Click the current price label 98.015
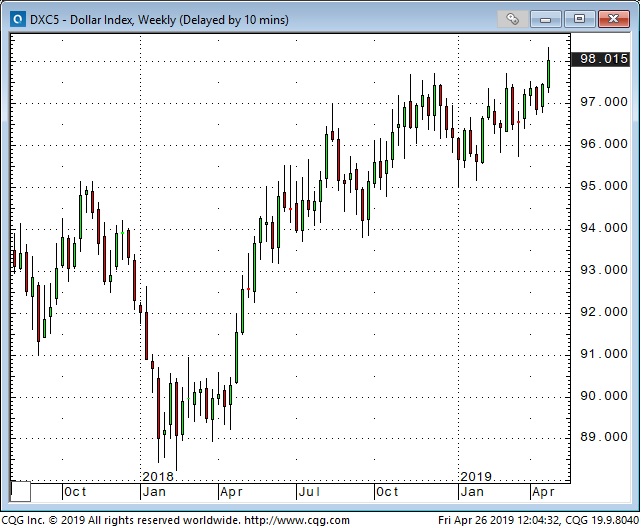 [601, 59]
